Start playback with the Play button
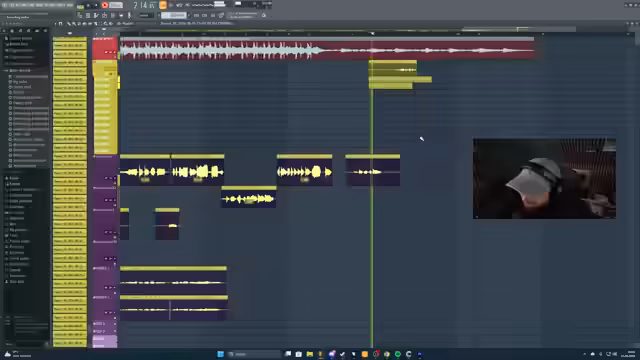Viewport: 640px width, 360px height. tap(88, 5)
